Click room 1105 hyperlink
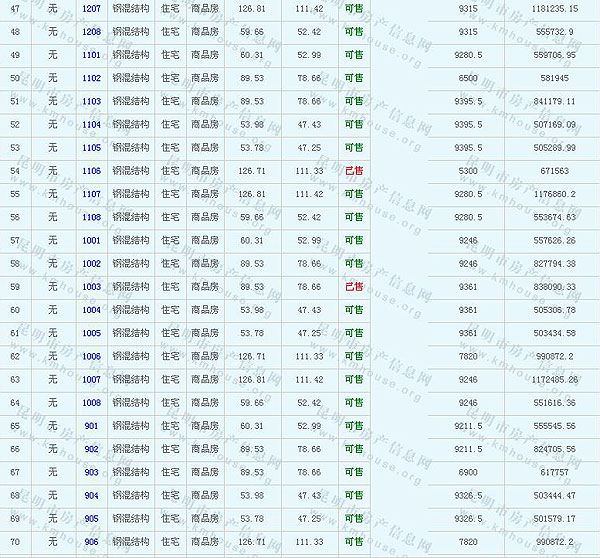Viewport: 600px width, 558px height. 91,147
